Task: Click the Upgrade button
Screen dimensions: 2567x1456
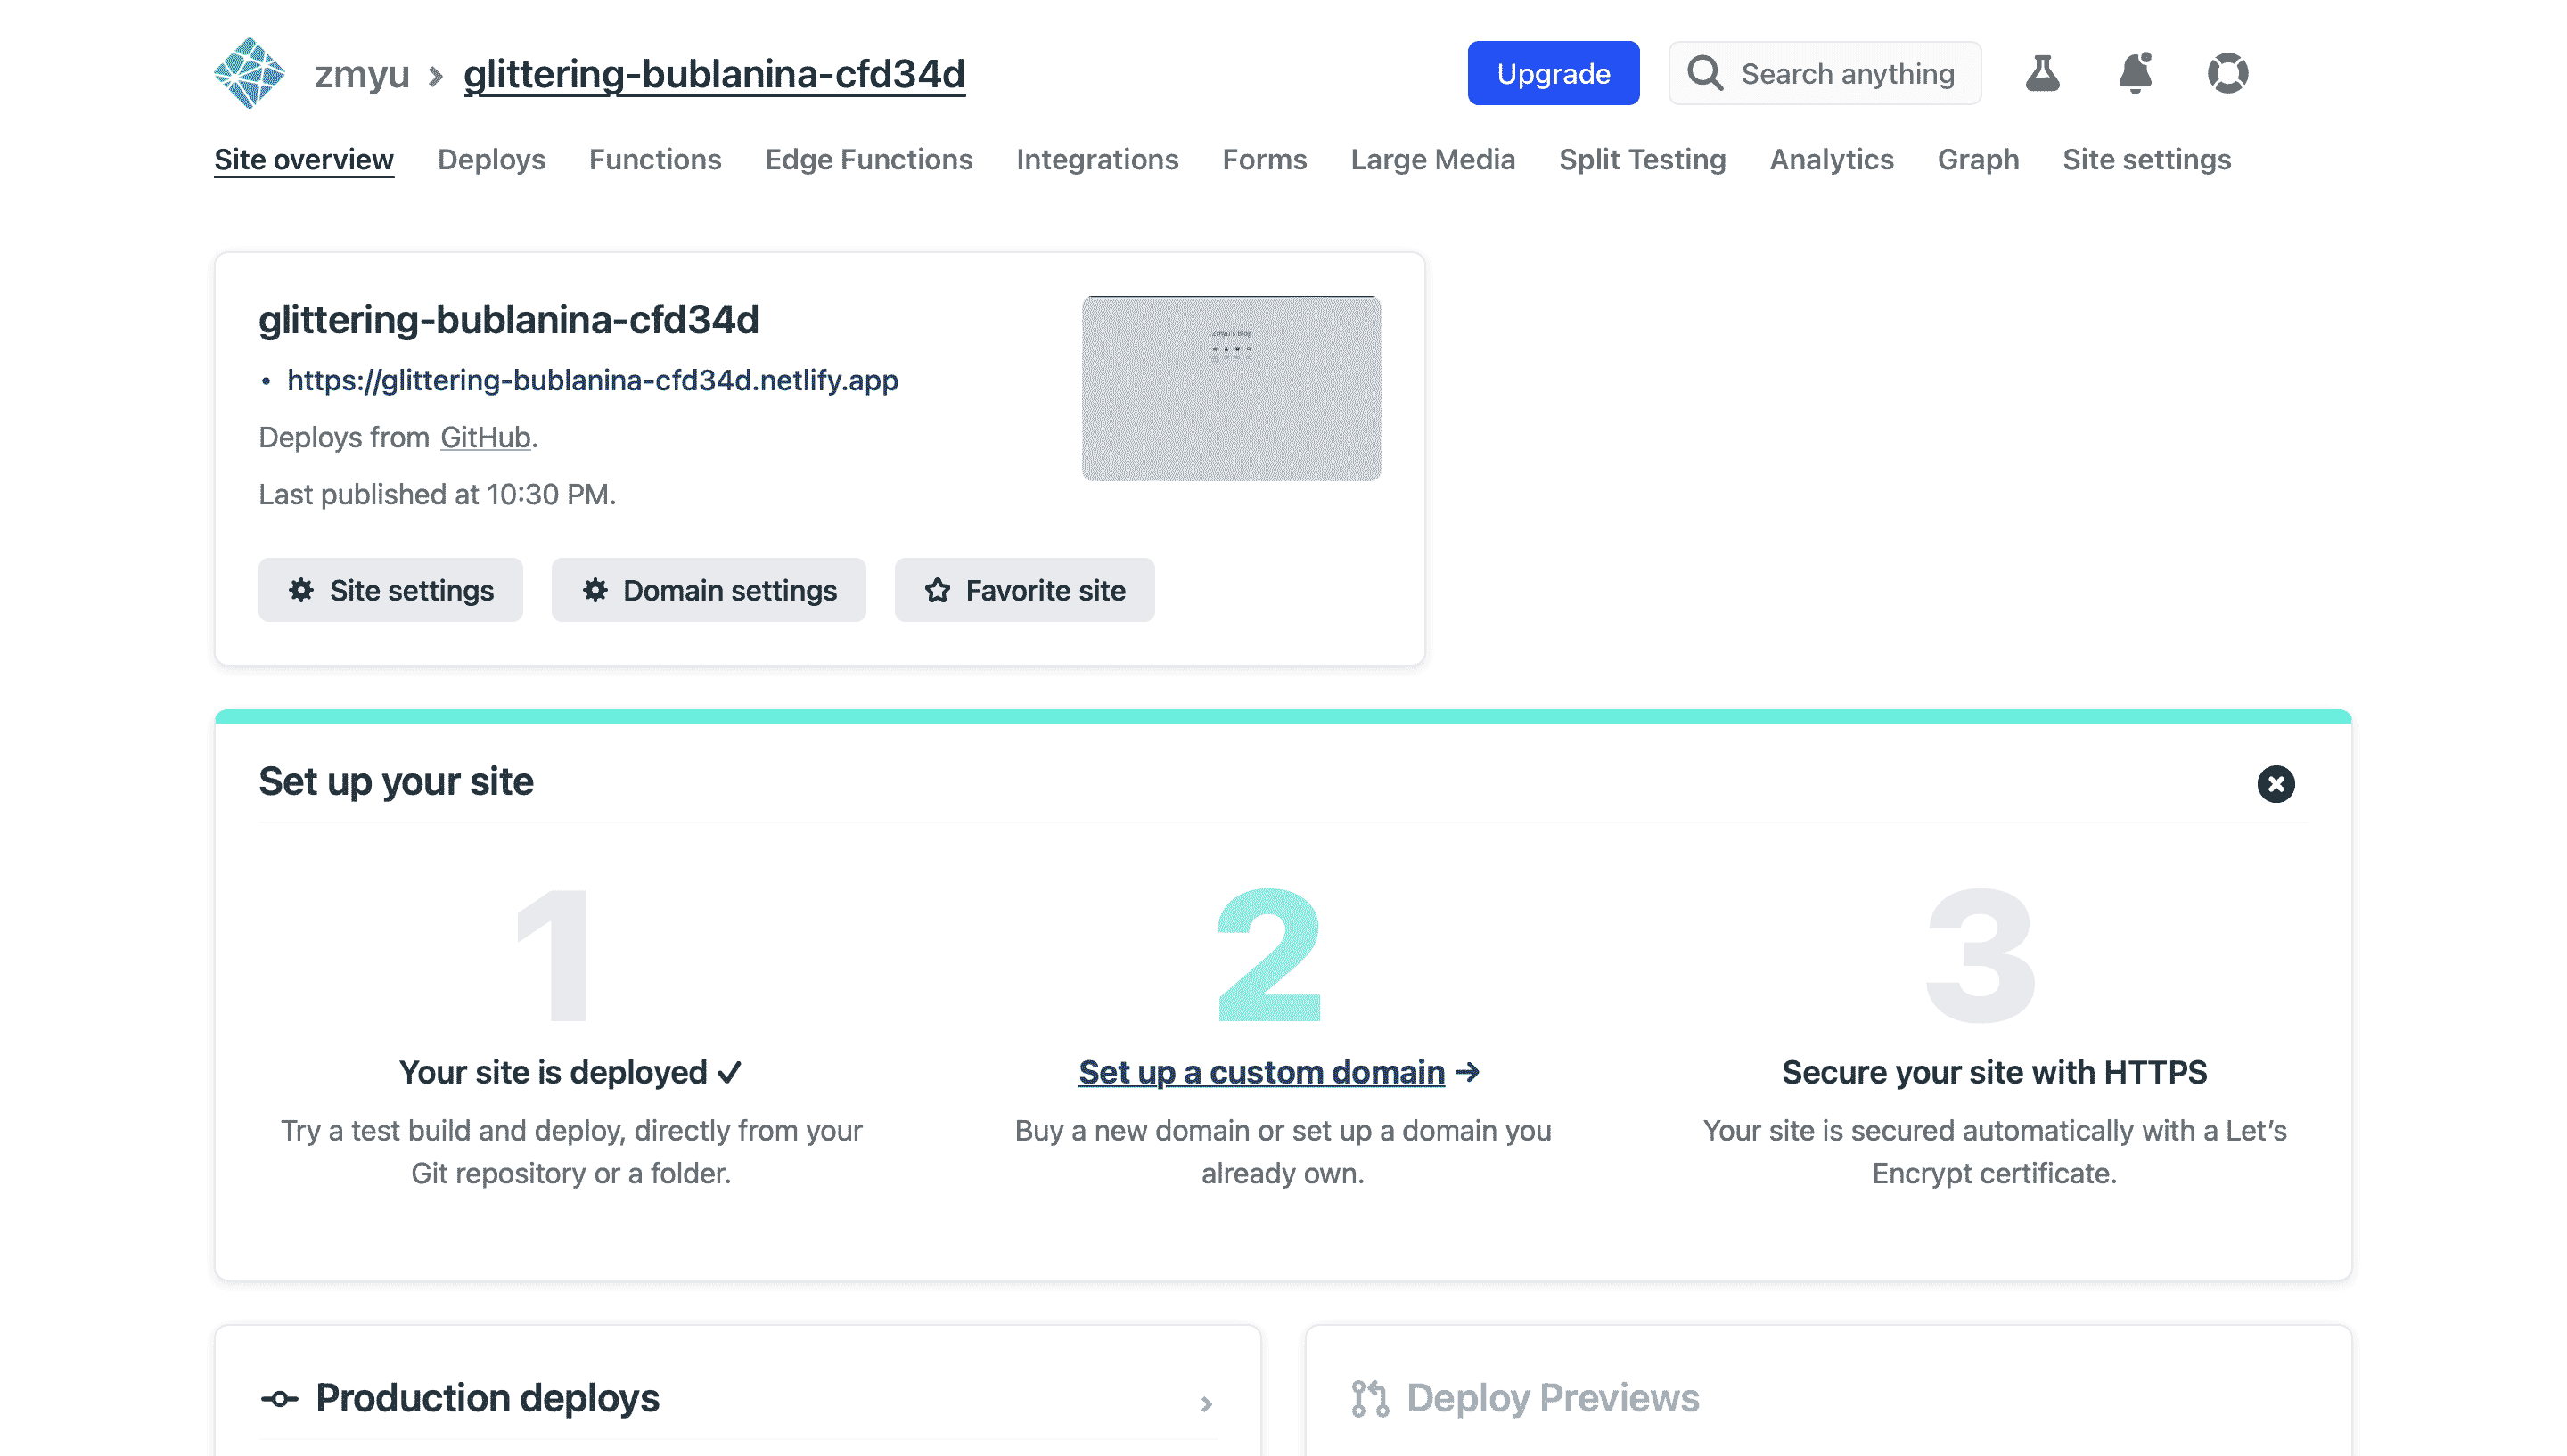Action: (x=1552, y=72)
